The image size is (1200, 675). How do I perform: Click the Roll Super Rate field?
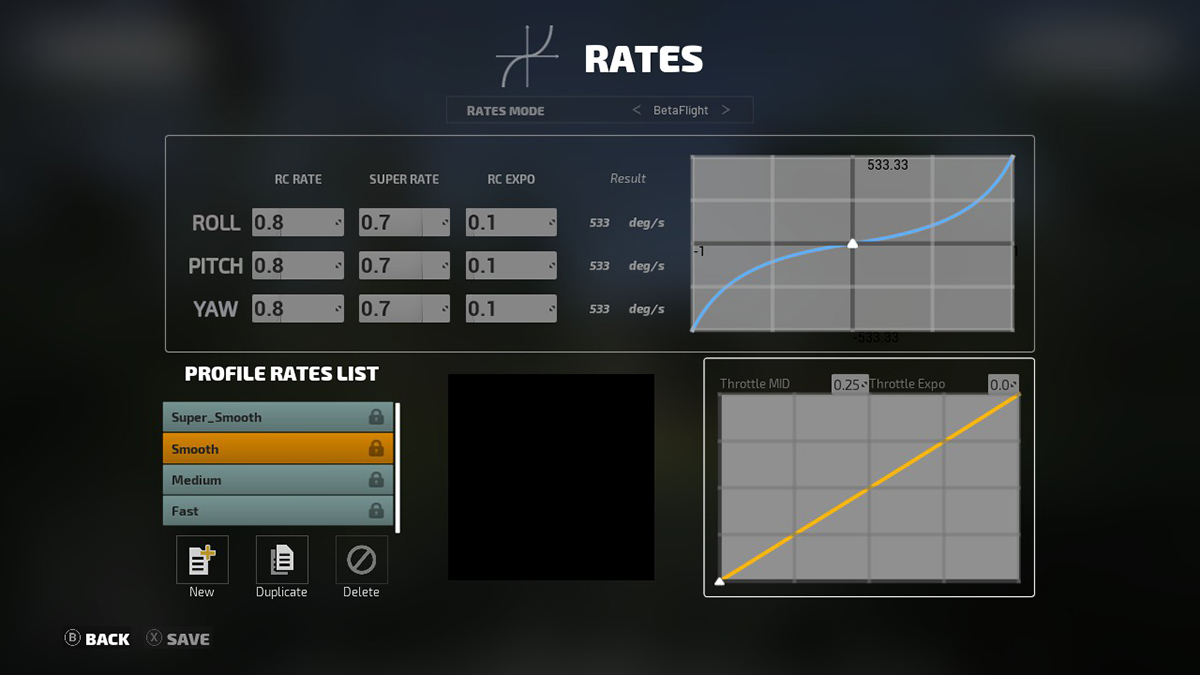(x=404, y=222)
